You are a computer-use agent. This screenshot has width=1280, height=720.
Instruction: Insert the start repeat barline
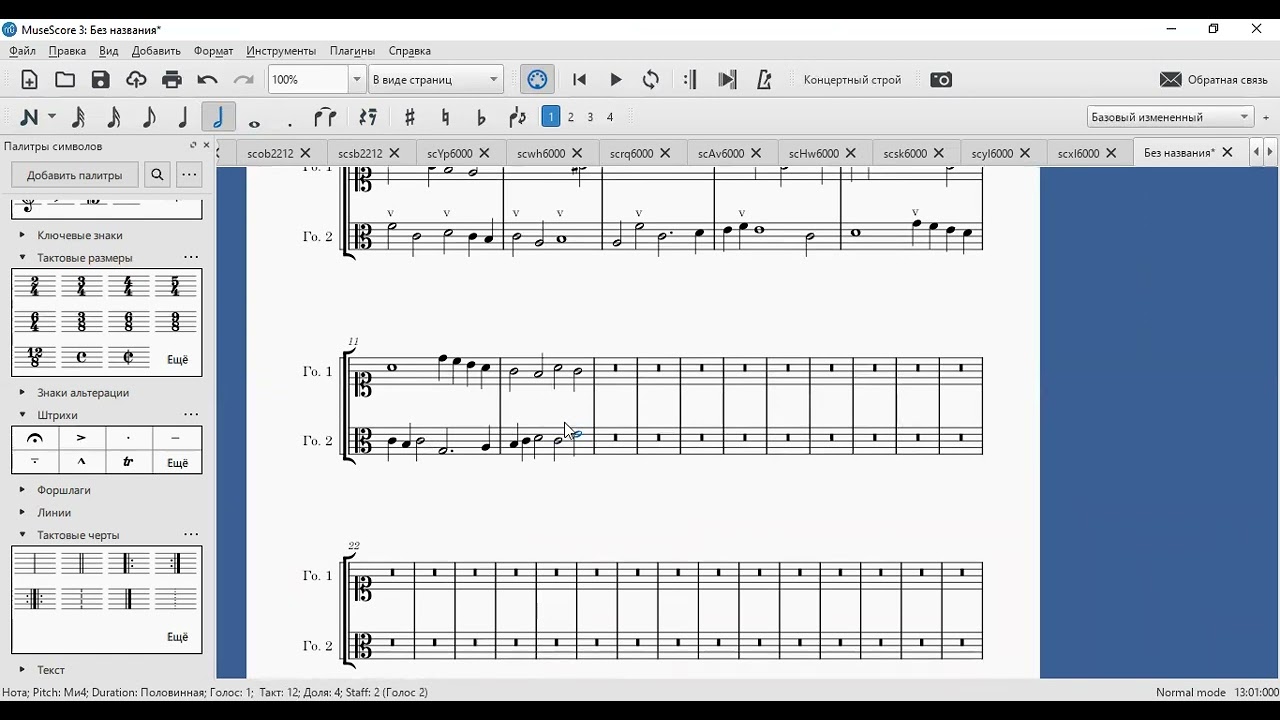coord(129,564)
